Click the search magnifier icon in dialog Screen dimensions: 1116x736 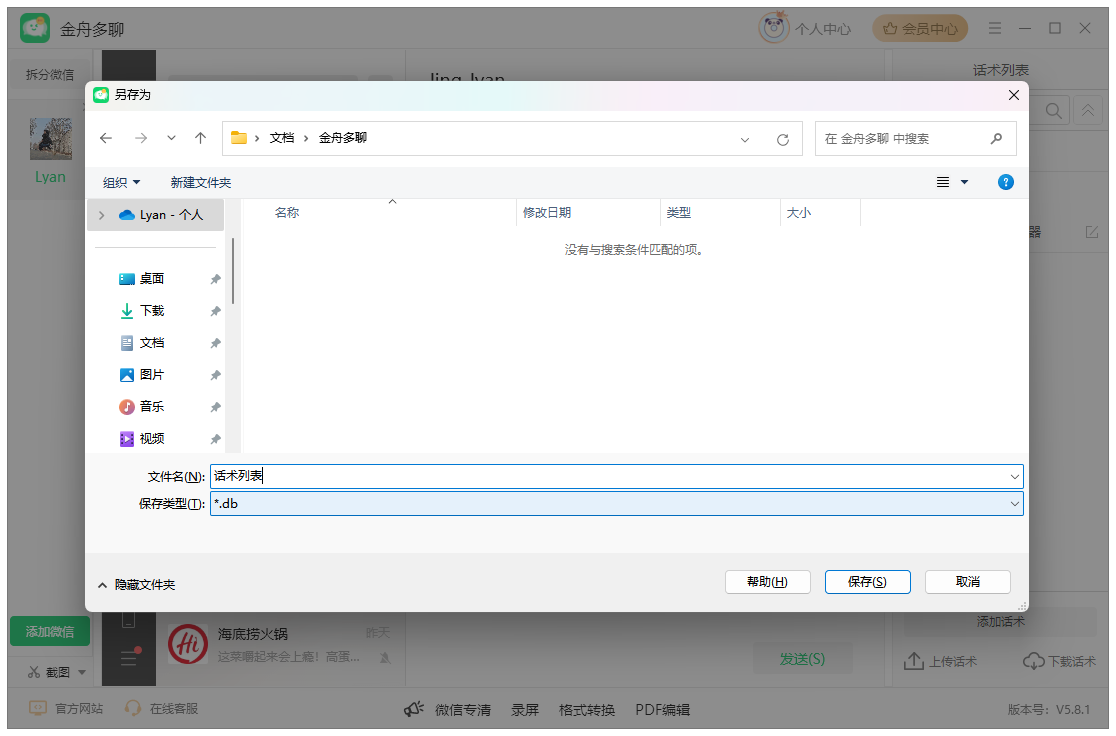(996, 139)
